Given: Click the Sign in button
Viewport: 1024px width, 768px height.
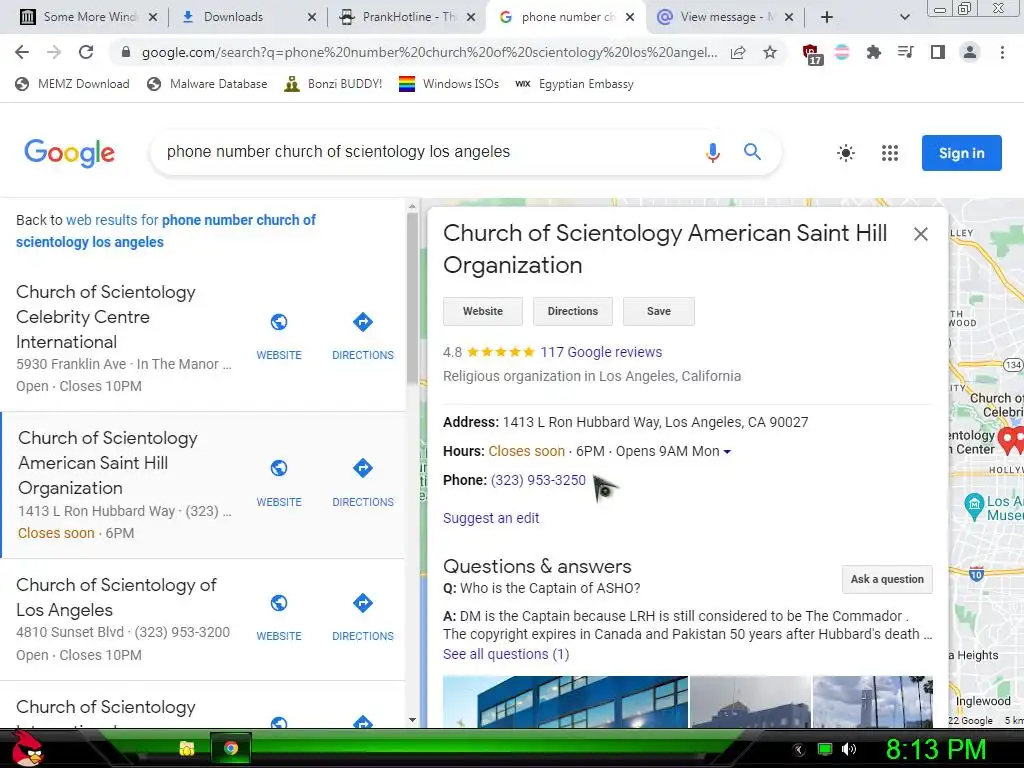Looking at the screenshot, I should pyautogui.click(x=961, y=153).
